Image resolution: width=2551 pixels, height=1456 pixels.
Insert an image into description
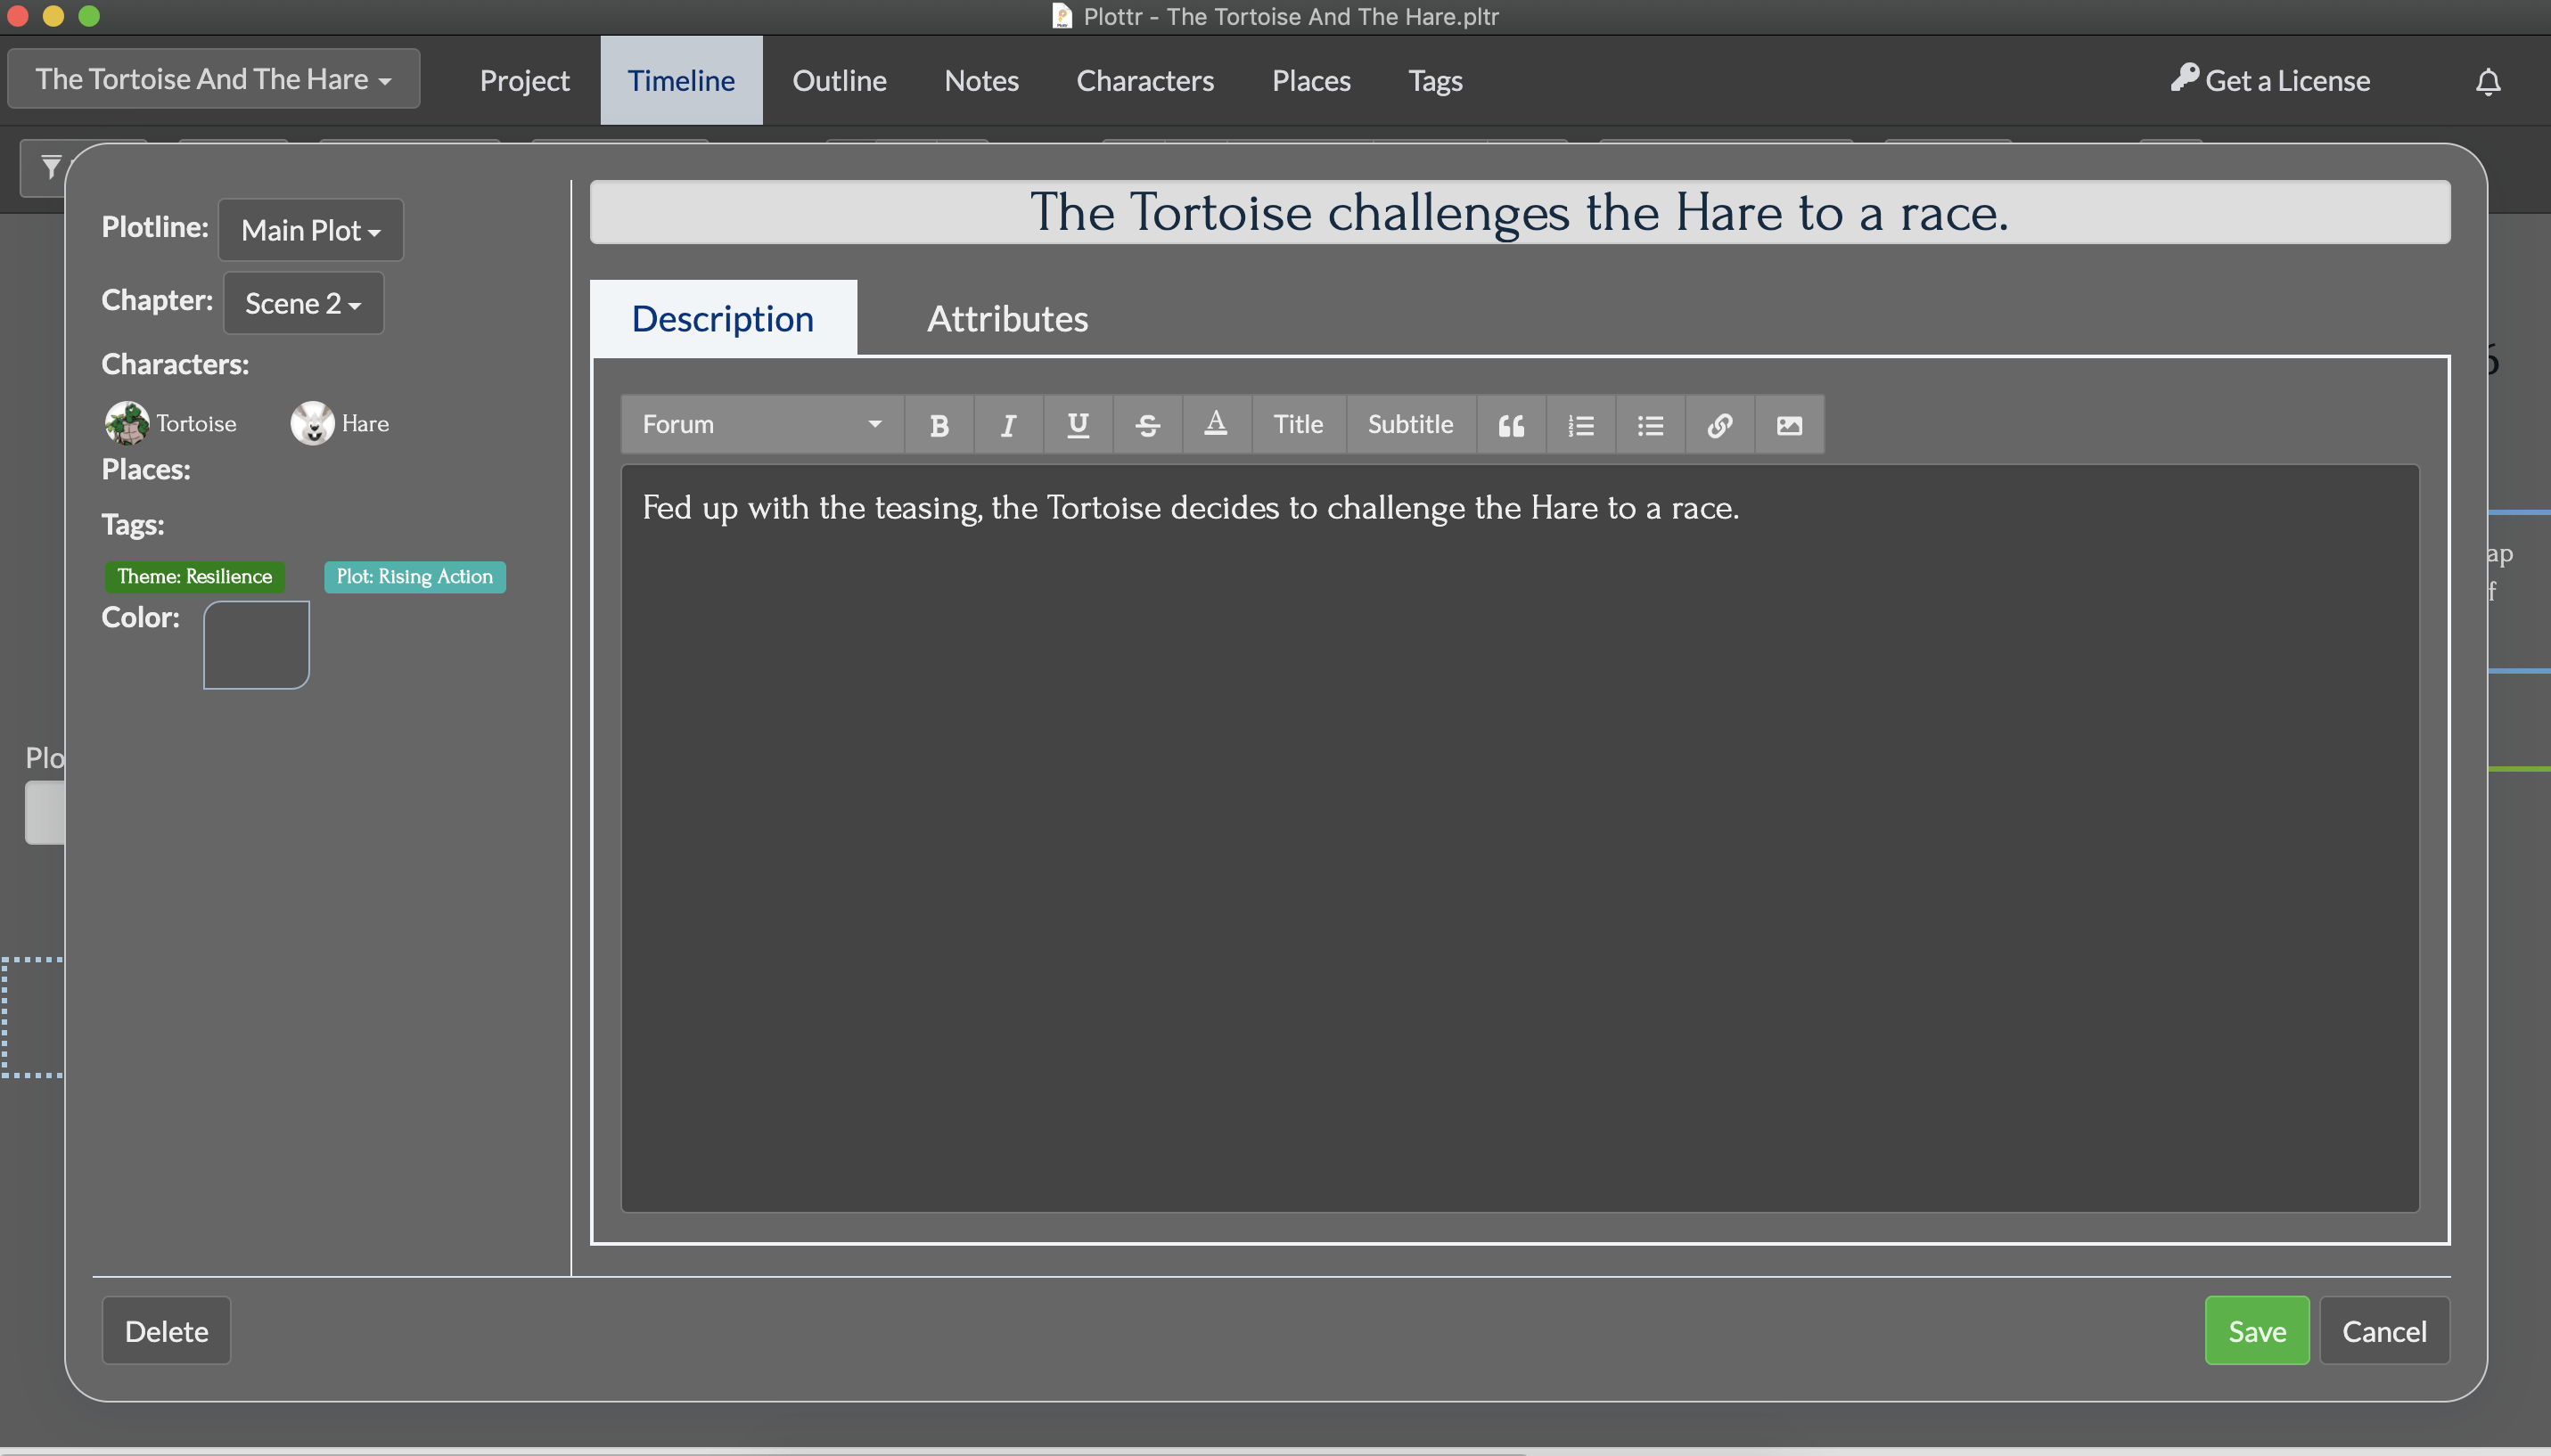tap(1789, 425)
